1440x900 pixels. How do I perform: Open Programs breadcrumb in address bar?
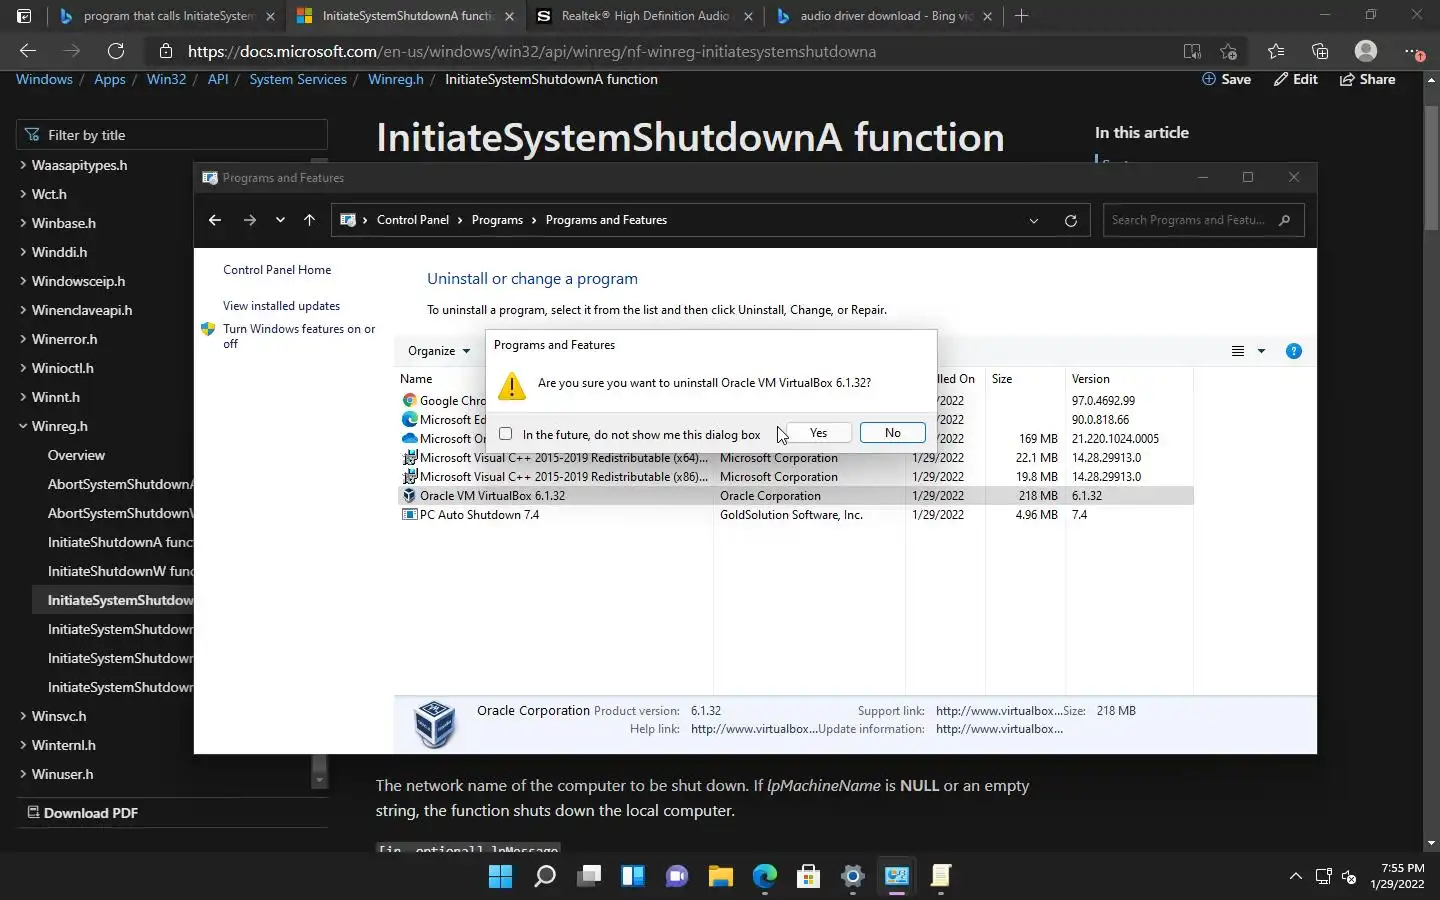pos(497,220)
